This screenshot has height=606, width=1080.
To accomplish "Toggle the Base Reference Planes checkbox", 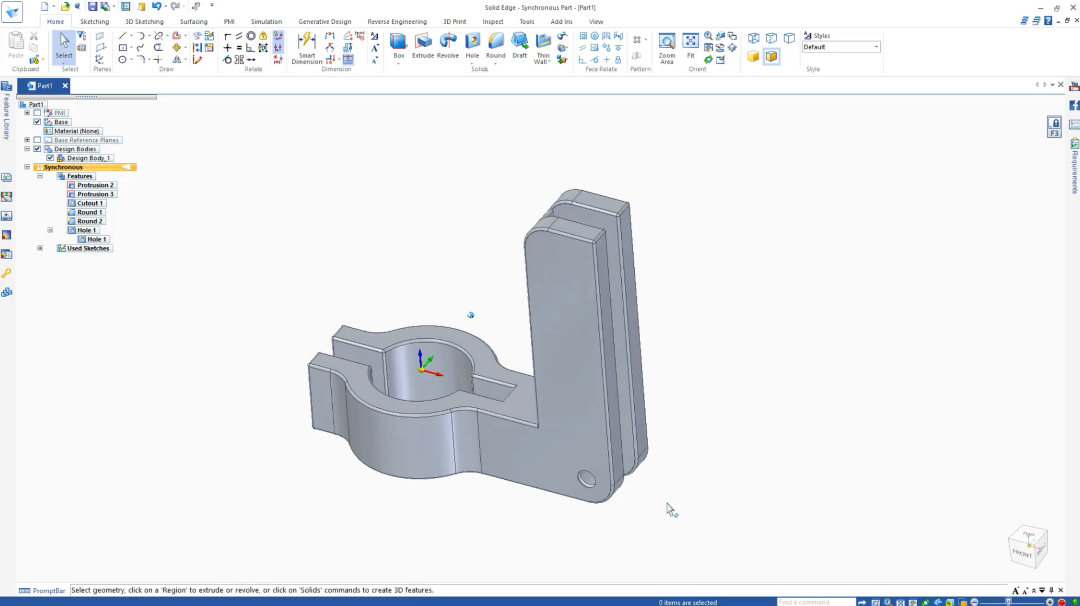I will [x=37, y=140].
